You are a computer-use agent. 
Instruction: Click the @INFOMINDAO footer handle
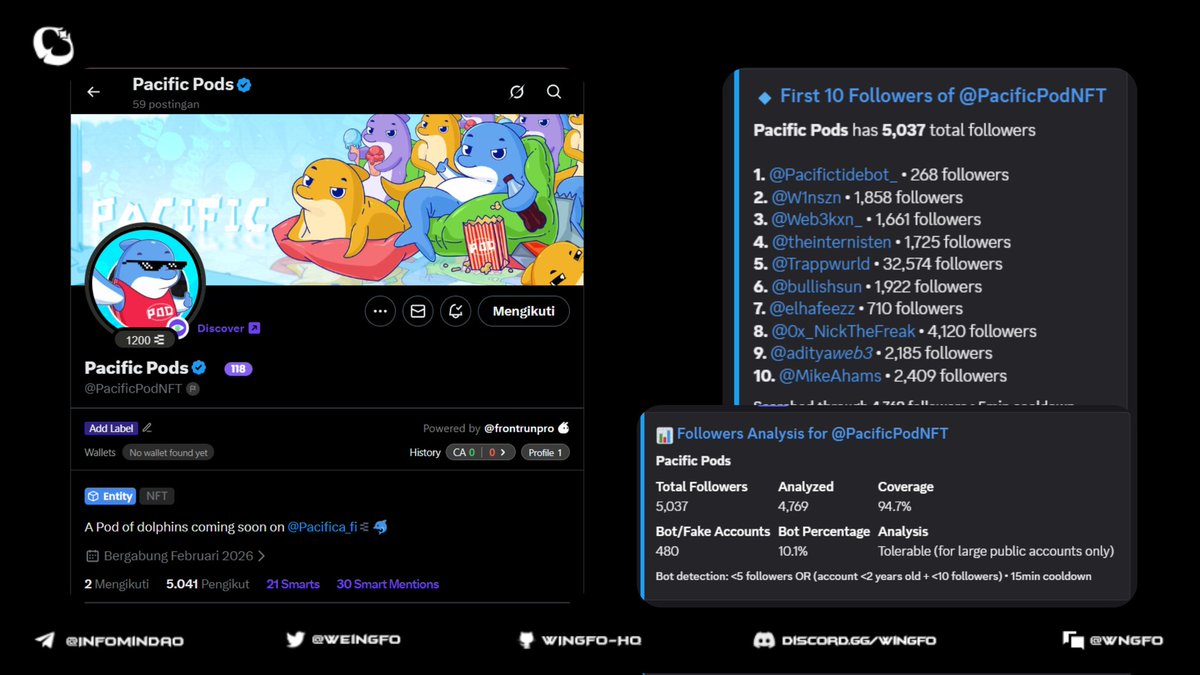tap(124, 640)
